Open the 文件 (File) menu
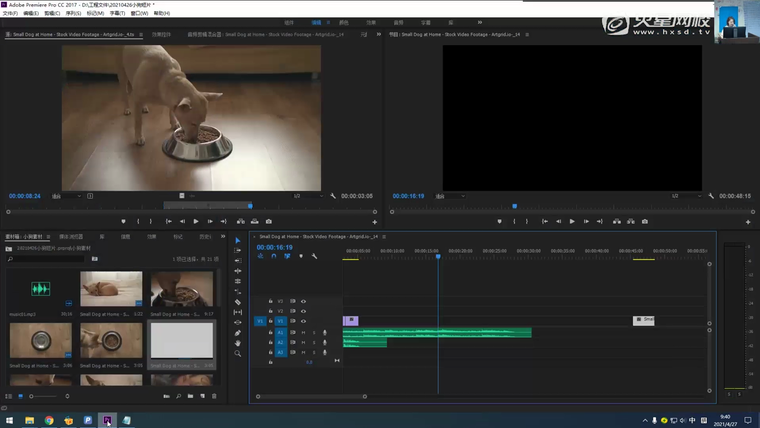Image resolution: width=760 pixels, height=428 pixels. [x=10, y=13]
